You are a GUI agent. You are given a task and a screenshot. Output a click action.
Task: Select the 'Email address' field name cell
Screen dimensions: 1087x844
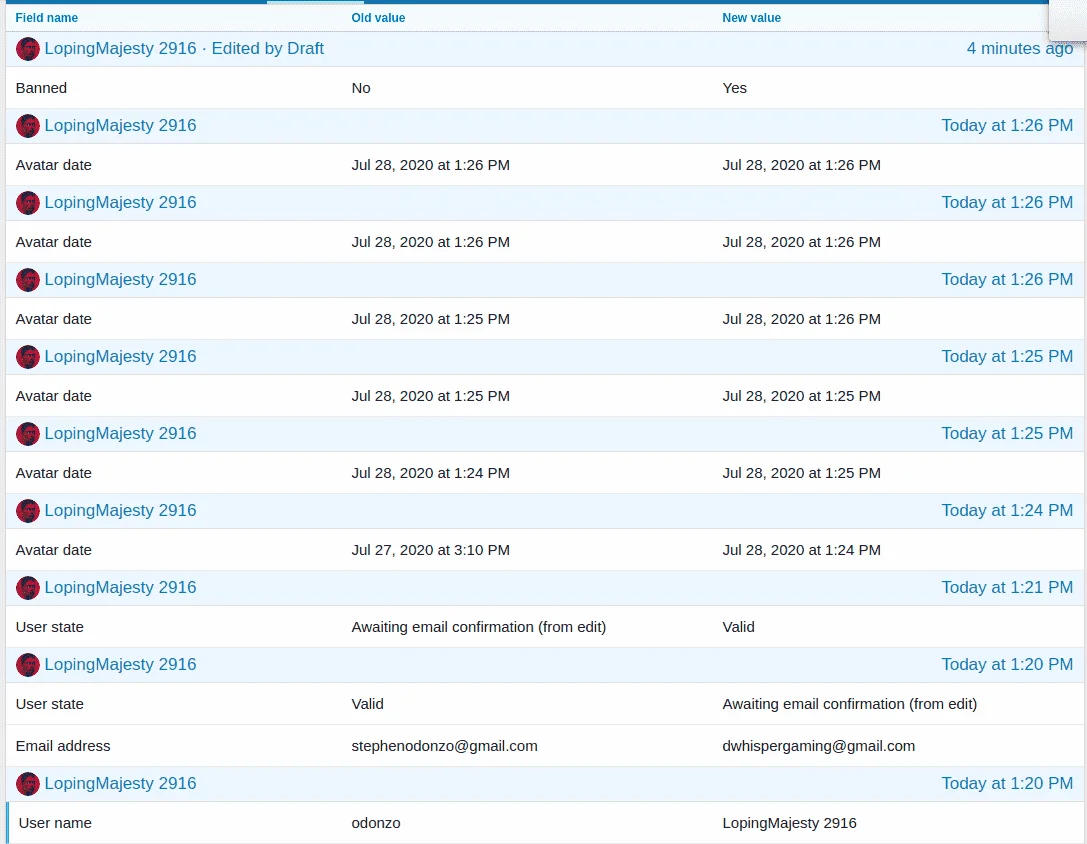[x=63, y=746]
